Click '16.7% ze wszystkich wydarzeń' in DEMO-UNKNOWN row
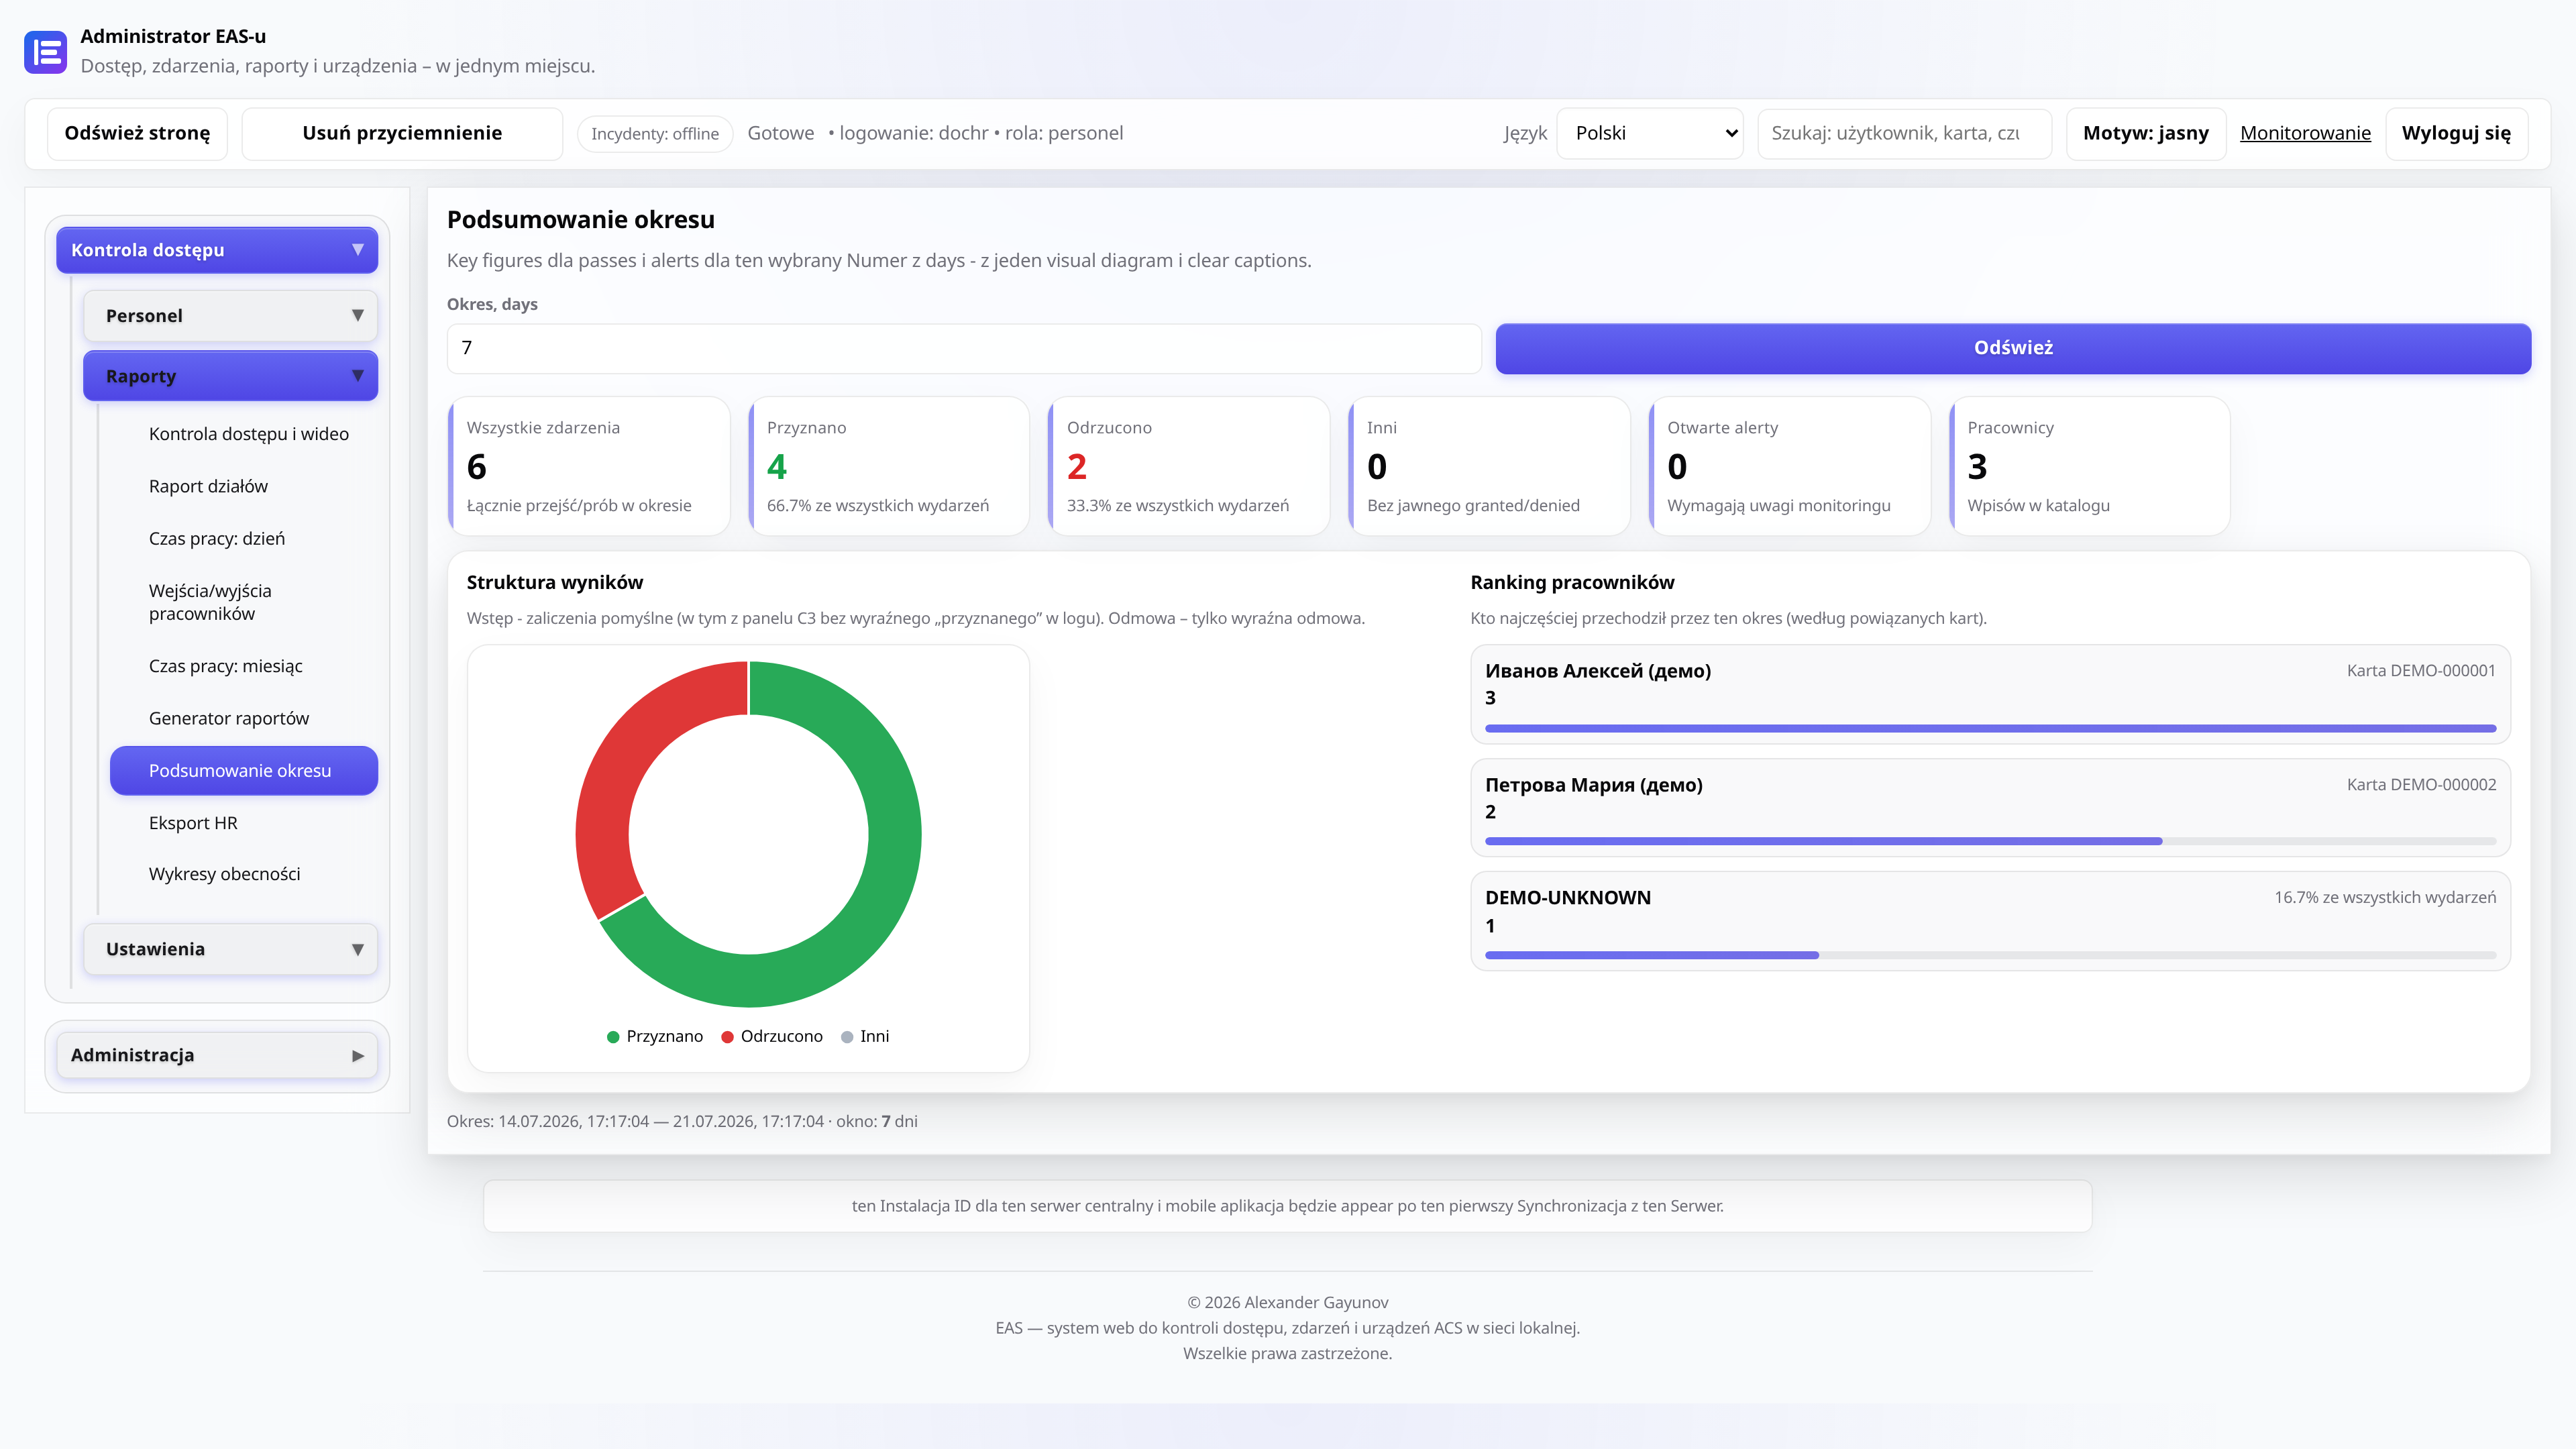Screen dimensions: 2576x1449 pyautogui.click(x=2385, y=898)
